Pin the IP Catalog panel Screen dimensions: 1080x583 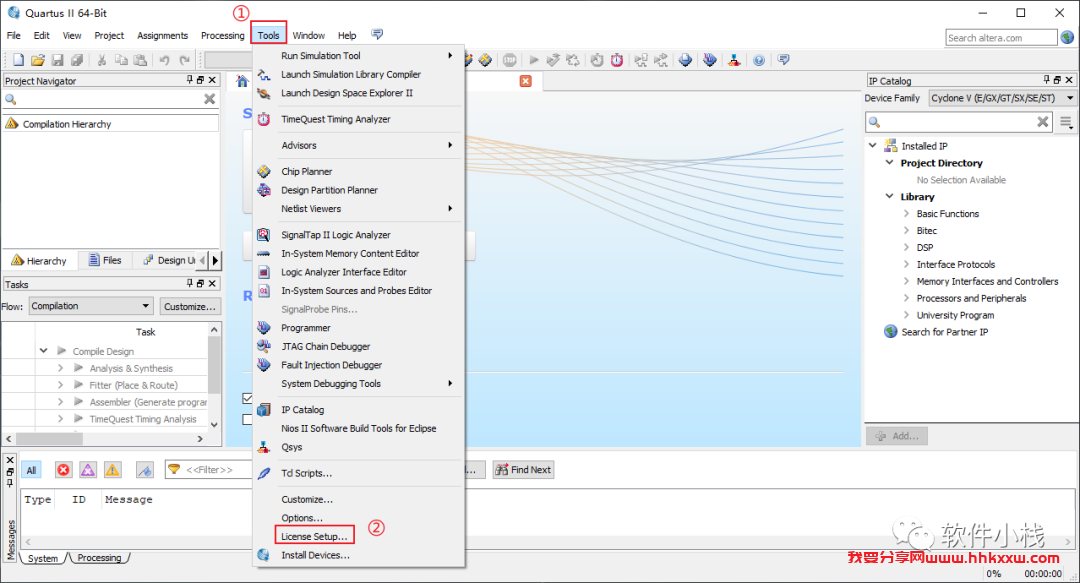pyautogui.click(x=1046, y=80)
